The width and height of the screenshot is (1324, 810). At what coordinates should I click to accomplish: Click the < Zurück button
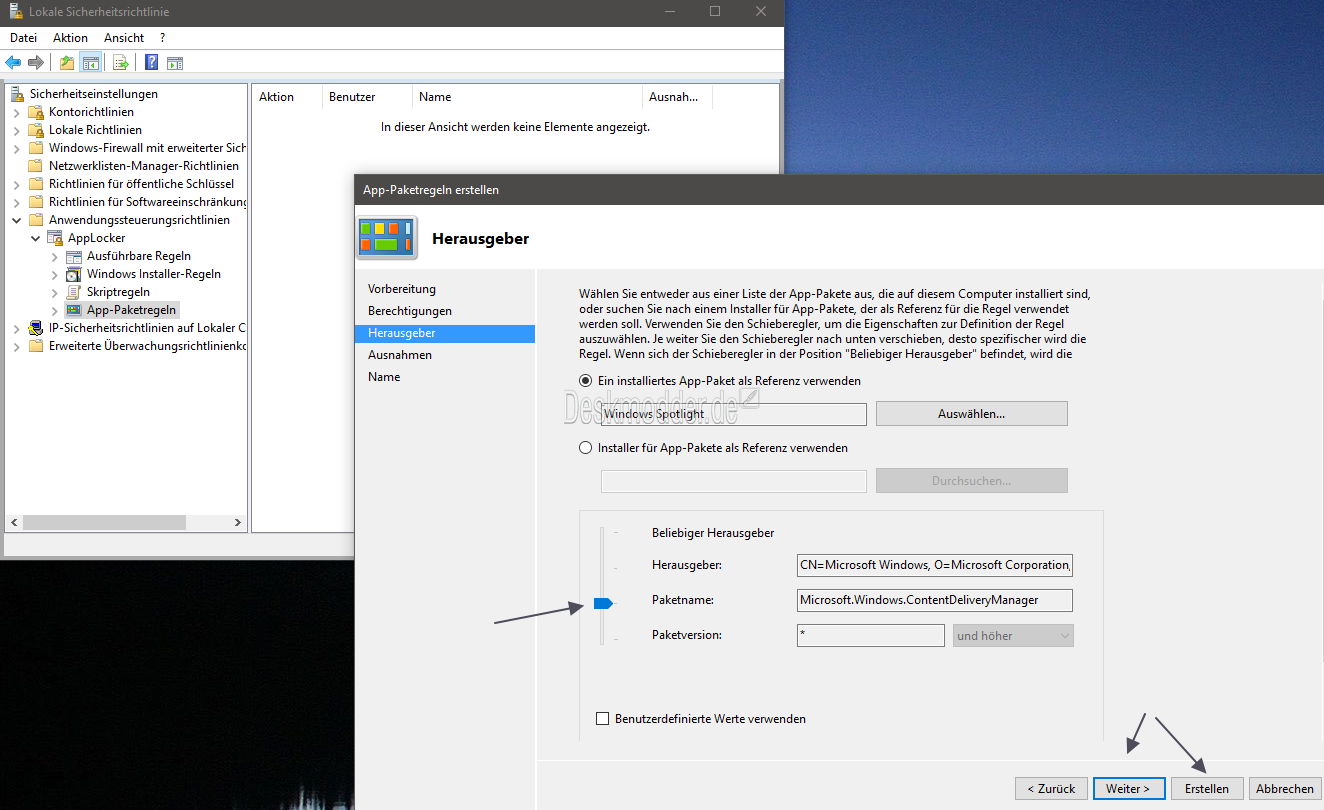(1050, 788)
